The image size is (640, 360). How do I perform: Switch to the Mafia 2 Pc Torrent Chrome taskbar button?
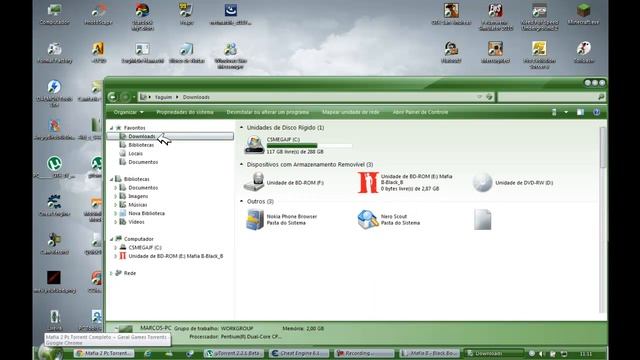(104, 353)
